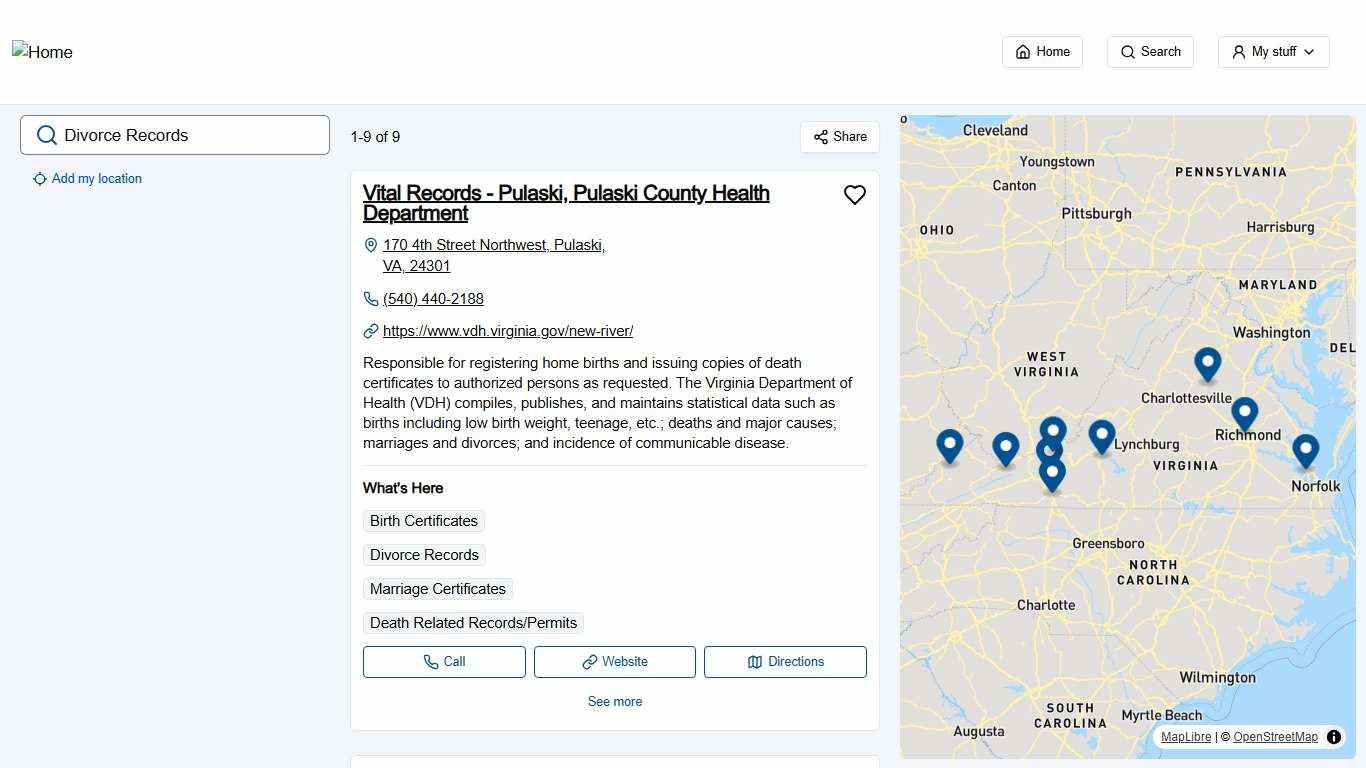Viewport: 1366px width, 768px height.
Task: Open Search in the top navigation
Action: point(1150,52)
